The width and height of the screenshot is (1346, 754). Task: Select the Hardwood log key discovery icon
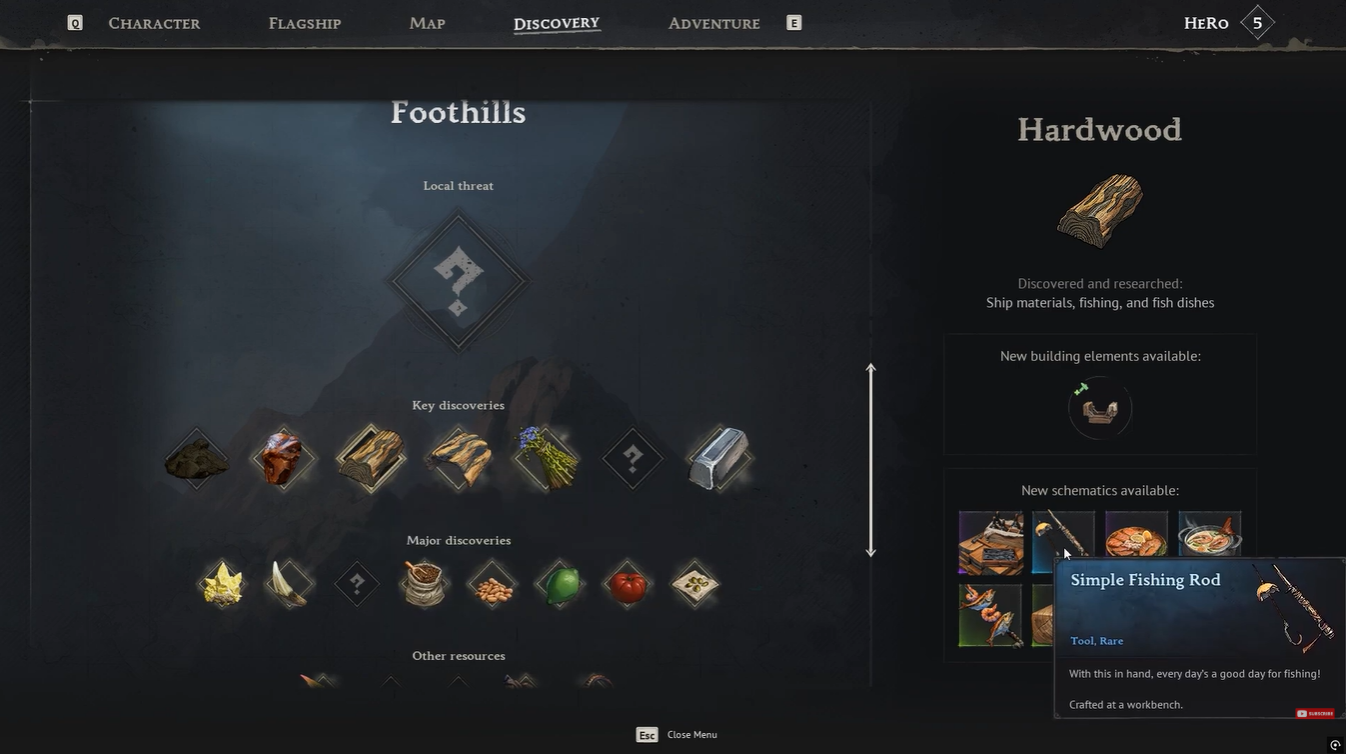[371, 459]
